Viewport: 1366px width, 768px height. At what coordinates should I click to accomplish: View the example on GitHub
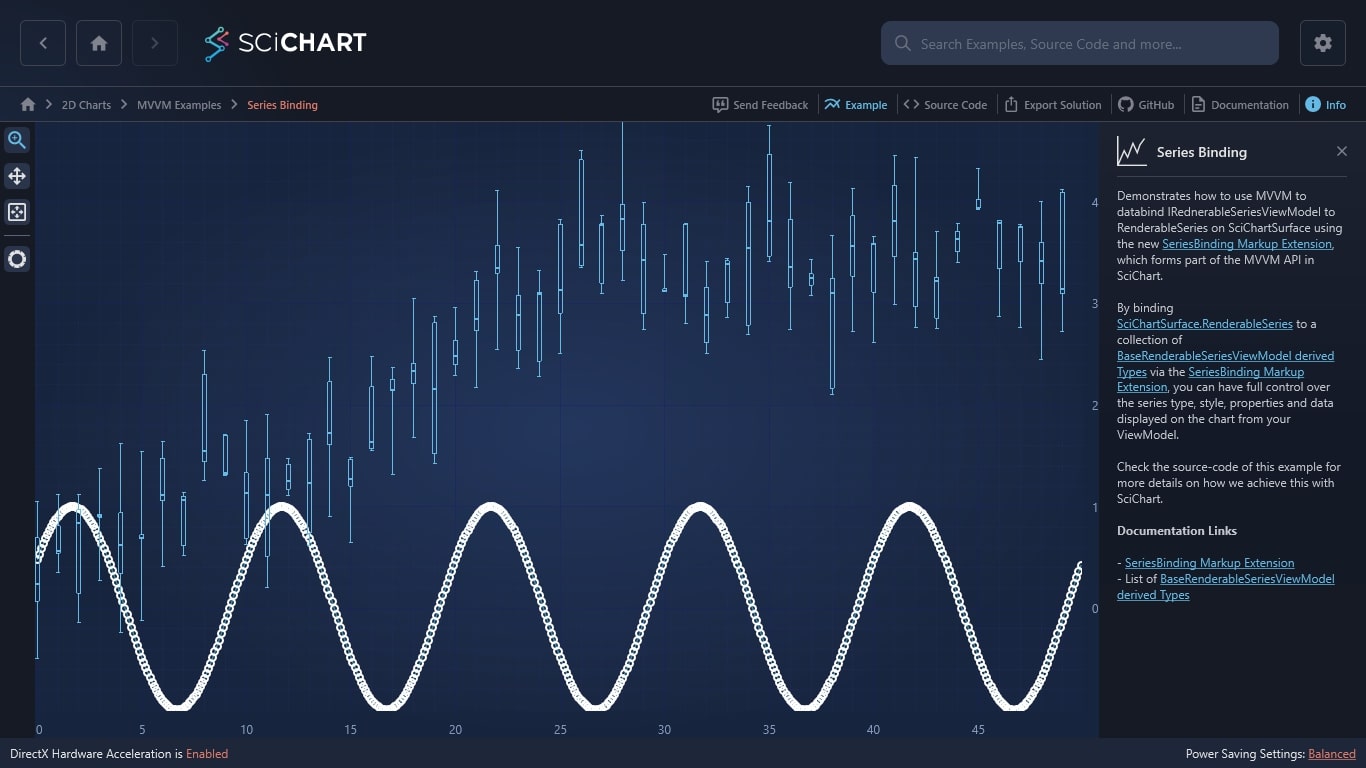[x=1146, y=104]
